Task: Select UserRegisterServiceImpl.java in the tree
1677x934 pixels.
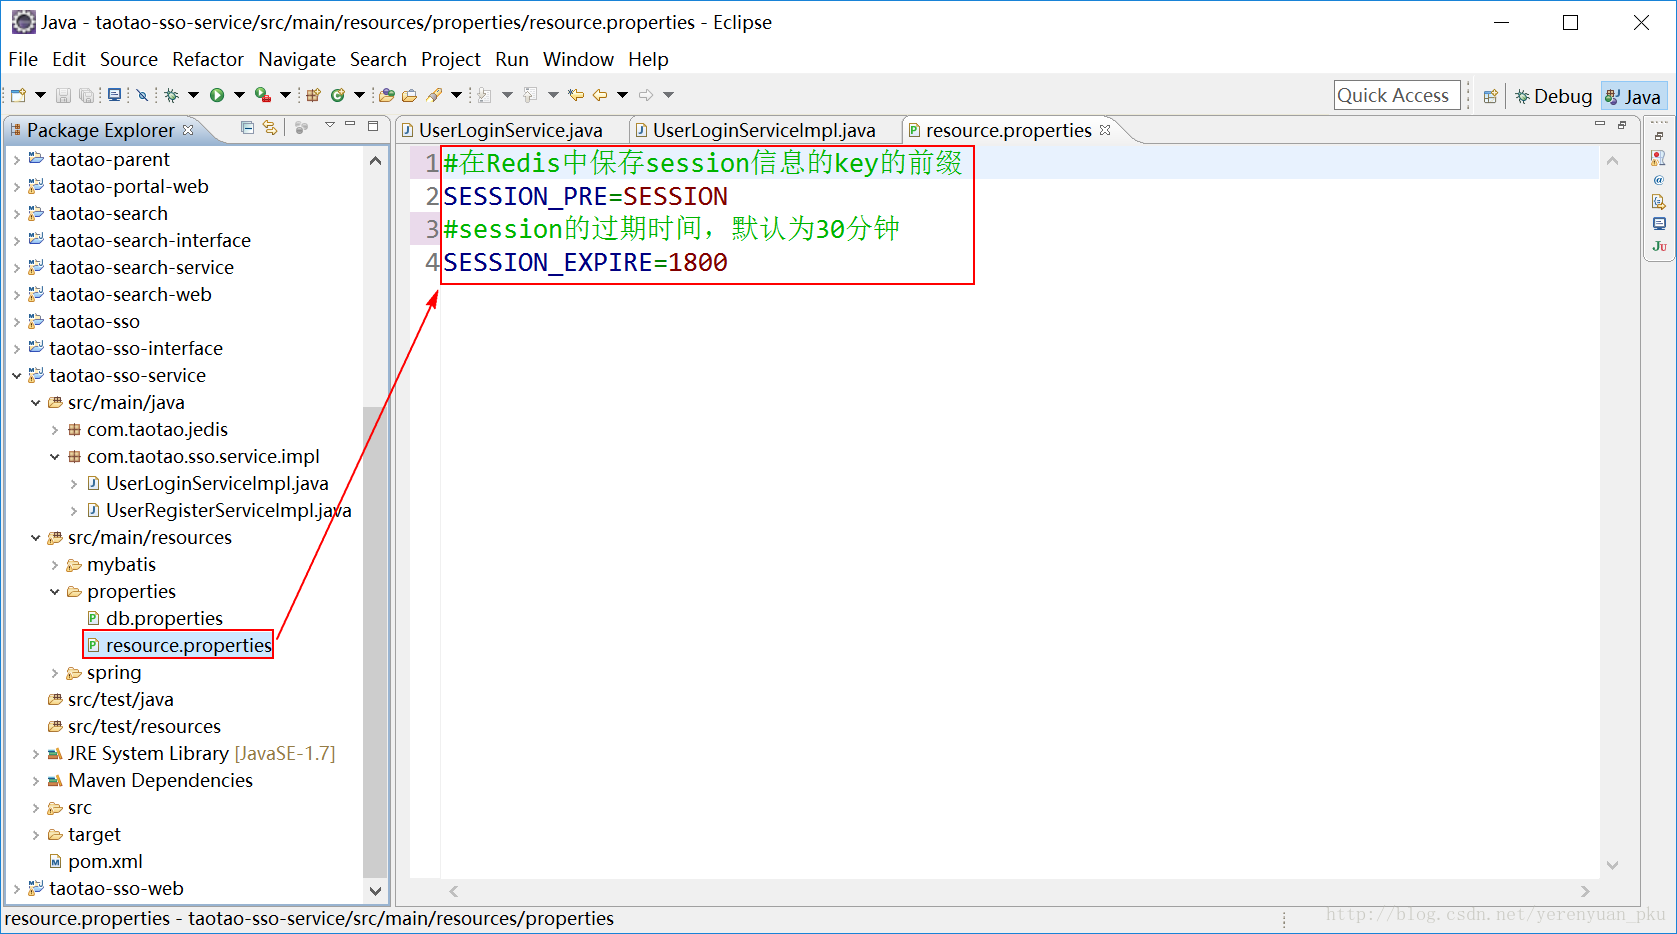Action: [228, 511]
